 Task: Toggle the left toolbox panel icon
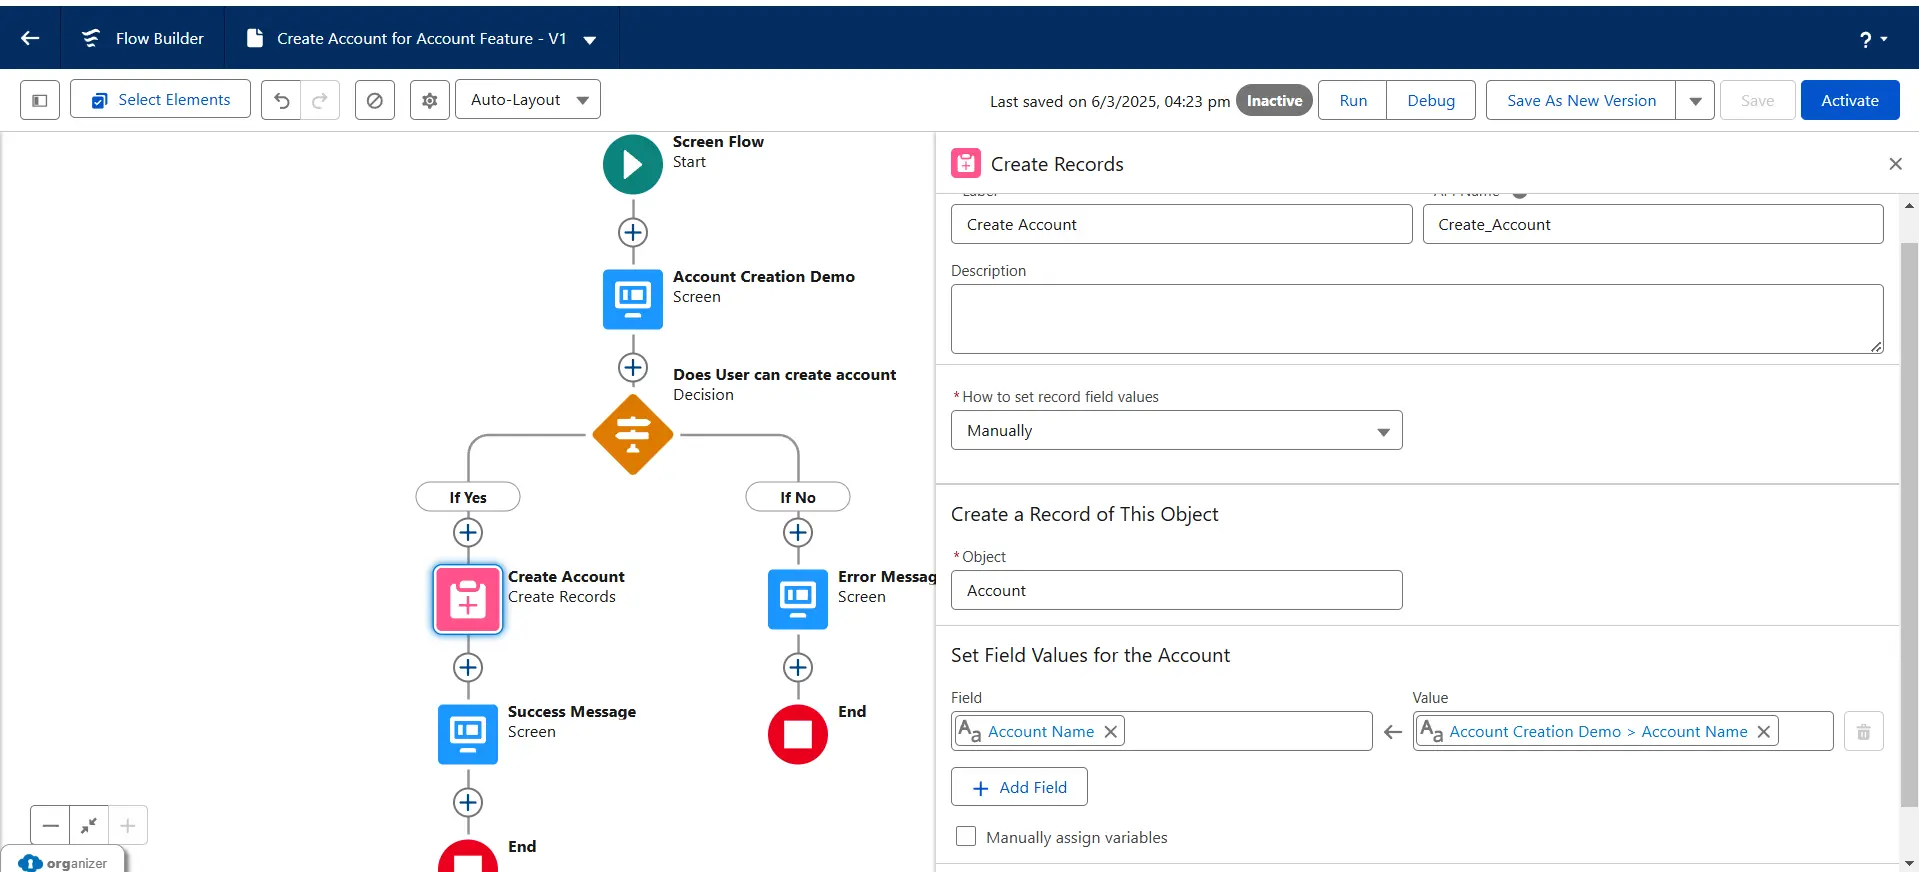click(40, 100)
